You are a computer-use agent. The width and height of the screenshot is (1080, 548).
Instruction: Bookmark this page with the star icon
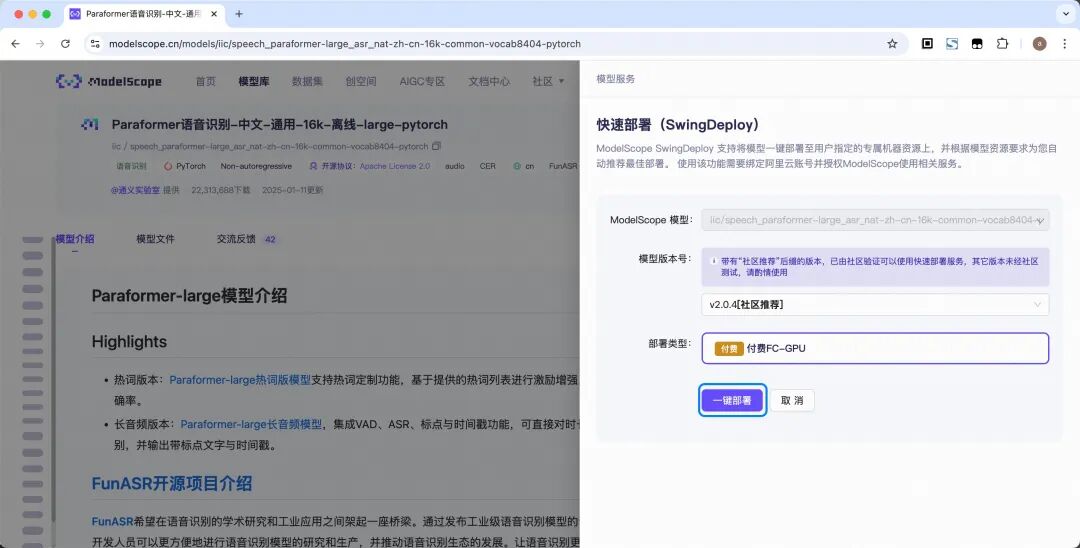coord(892,44)
